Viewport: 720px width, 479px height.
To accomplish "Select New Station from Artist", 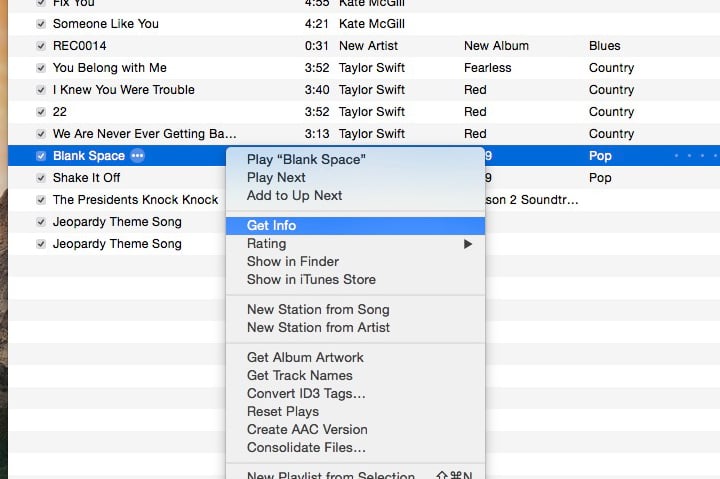I will click(355, 327).
